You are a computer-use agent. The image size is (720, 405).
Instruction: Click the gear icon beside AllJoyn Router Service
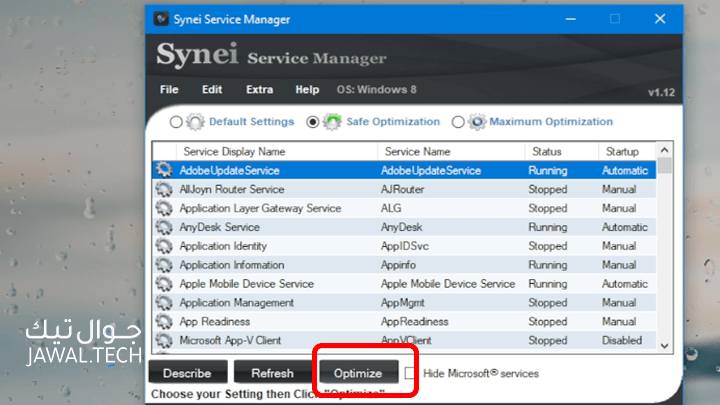pyautogui.click(x=164, y=189)
